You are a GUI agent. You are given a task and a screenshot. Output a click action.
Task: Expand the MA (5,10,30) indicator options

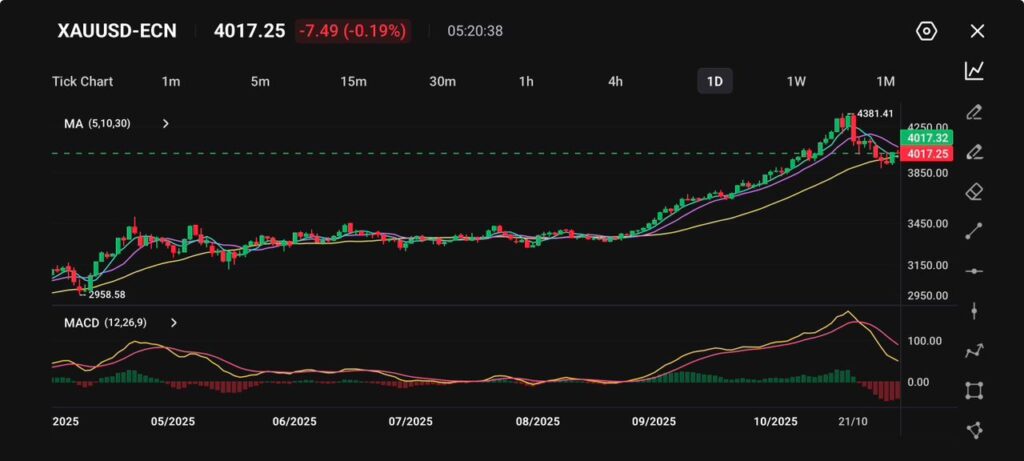pos(166,124)
